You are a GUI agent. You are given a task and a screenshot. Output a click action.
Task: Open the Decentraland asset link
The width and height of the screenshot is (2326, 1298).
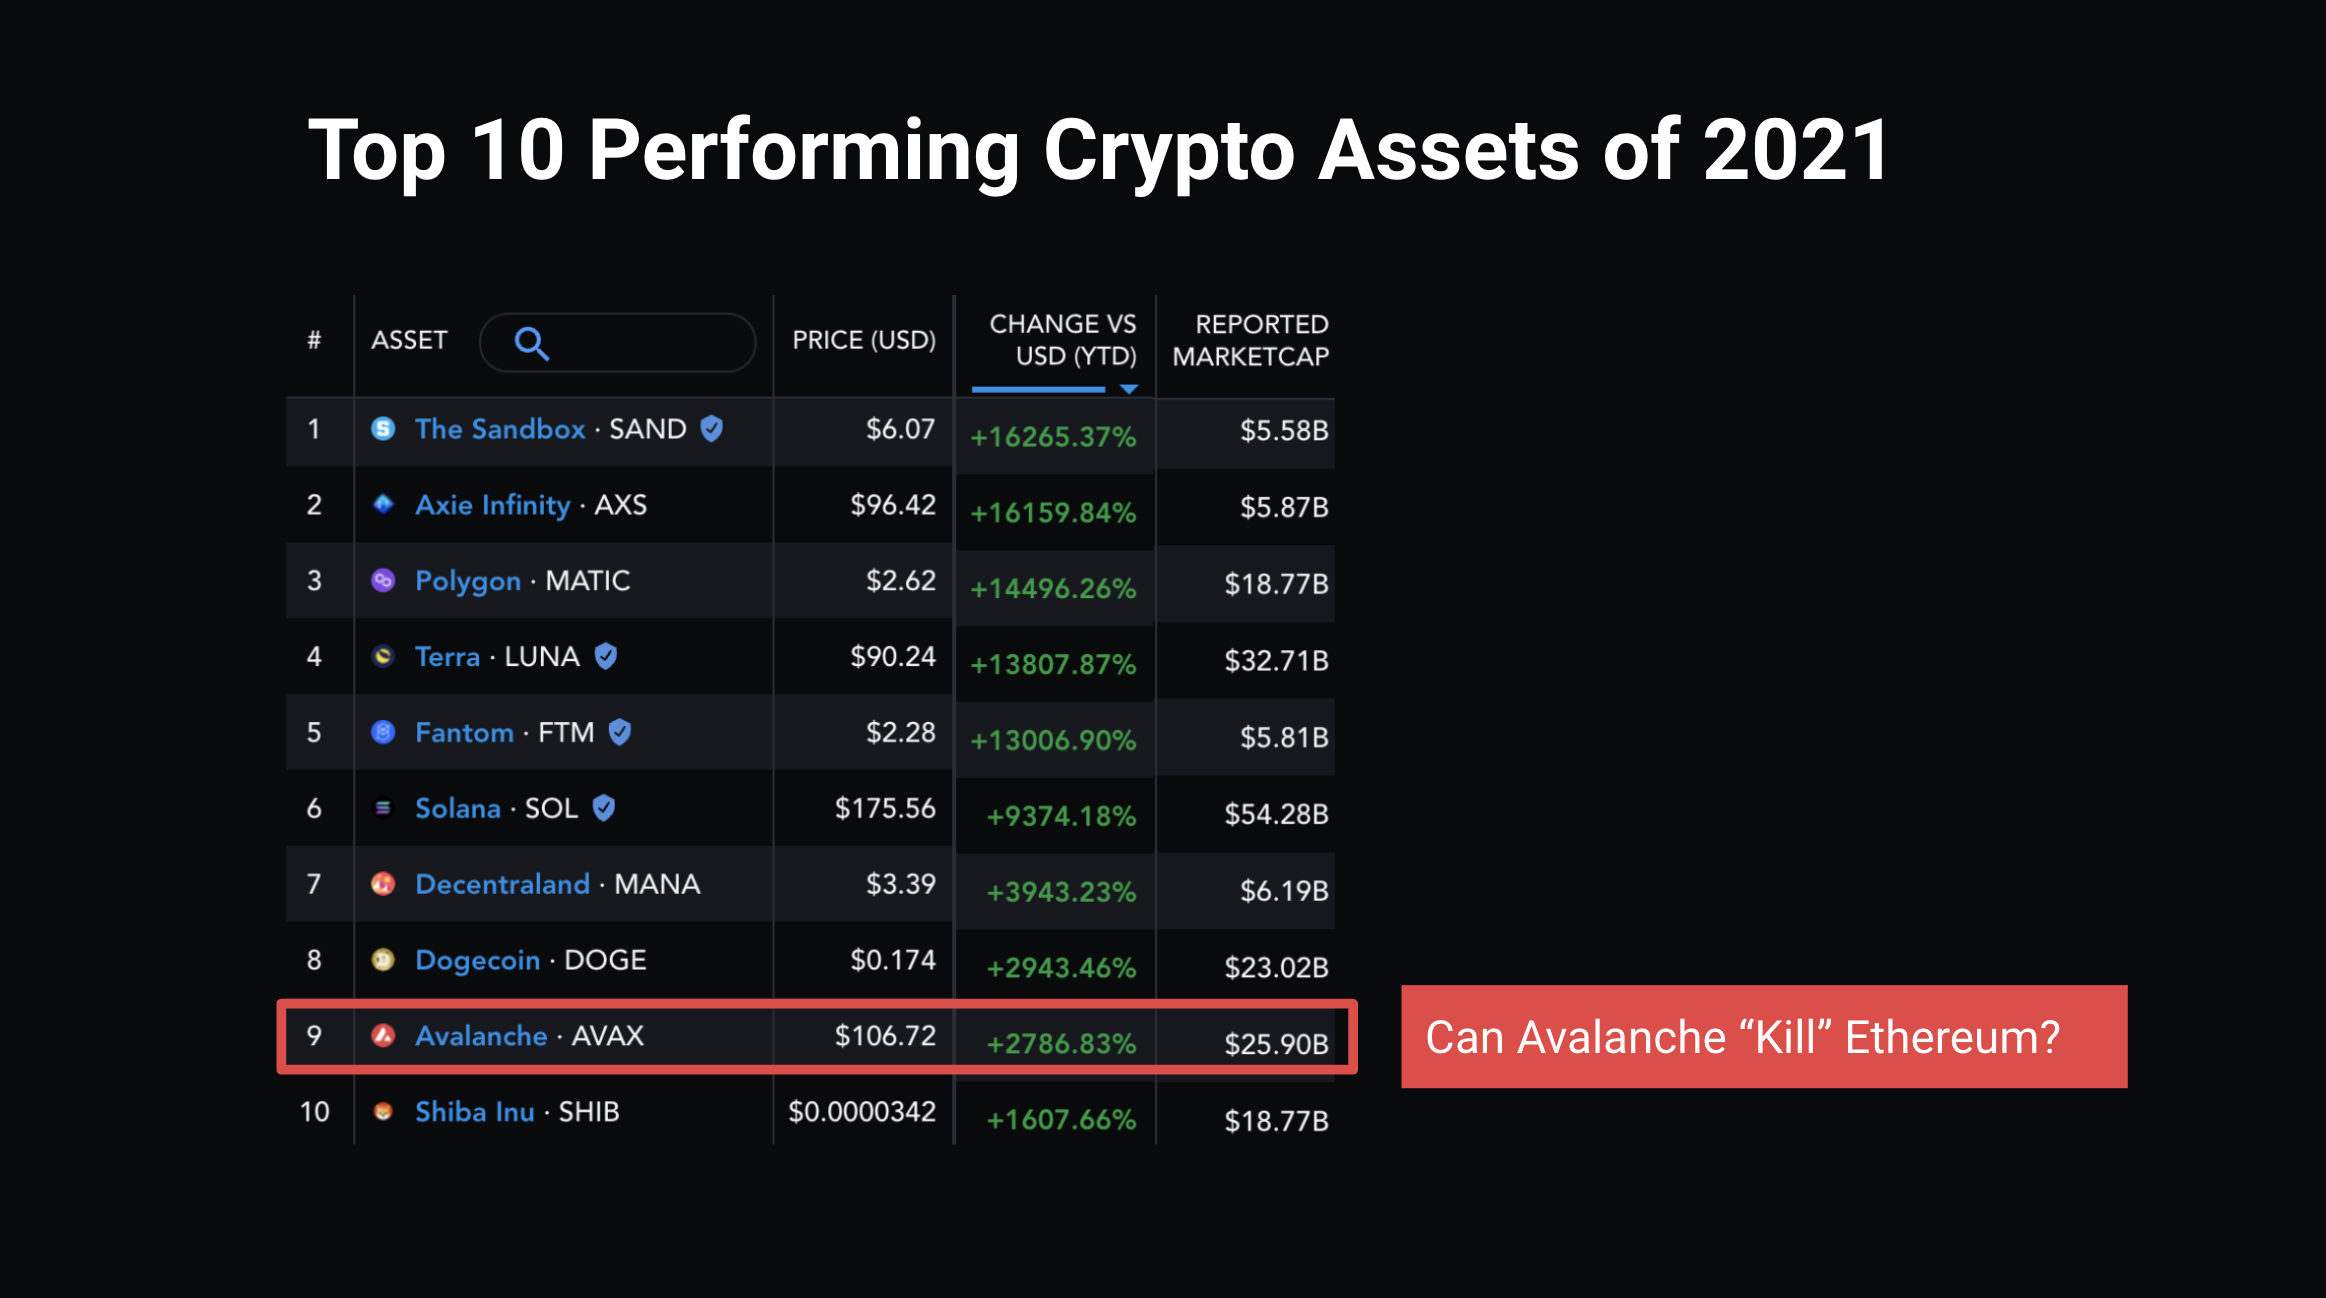tap(501, 884)
